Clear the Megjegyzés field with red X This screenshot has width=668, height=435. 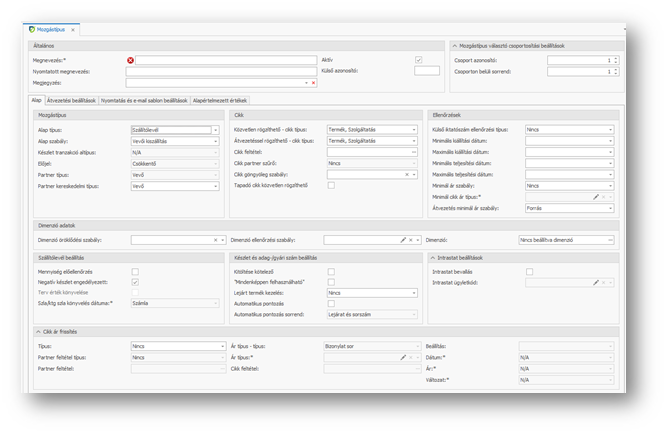[313, 82]
